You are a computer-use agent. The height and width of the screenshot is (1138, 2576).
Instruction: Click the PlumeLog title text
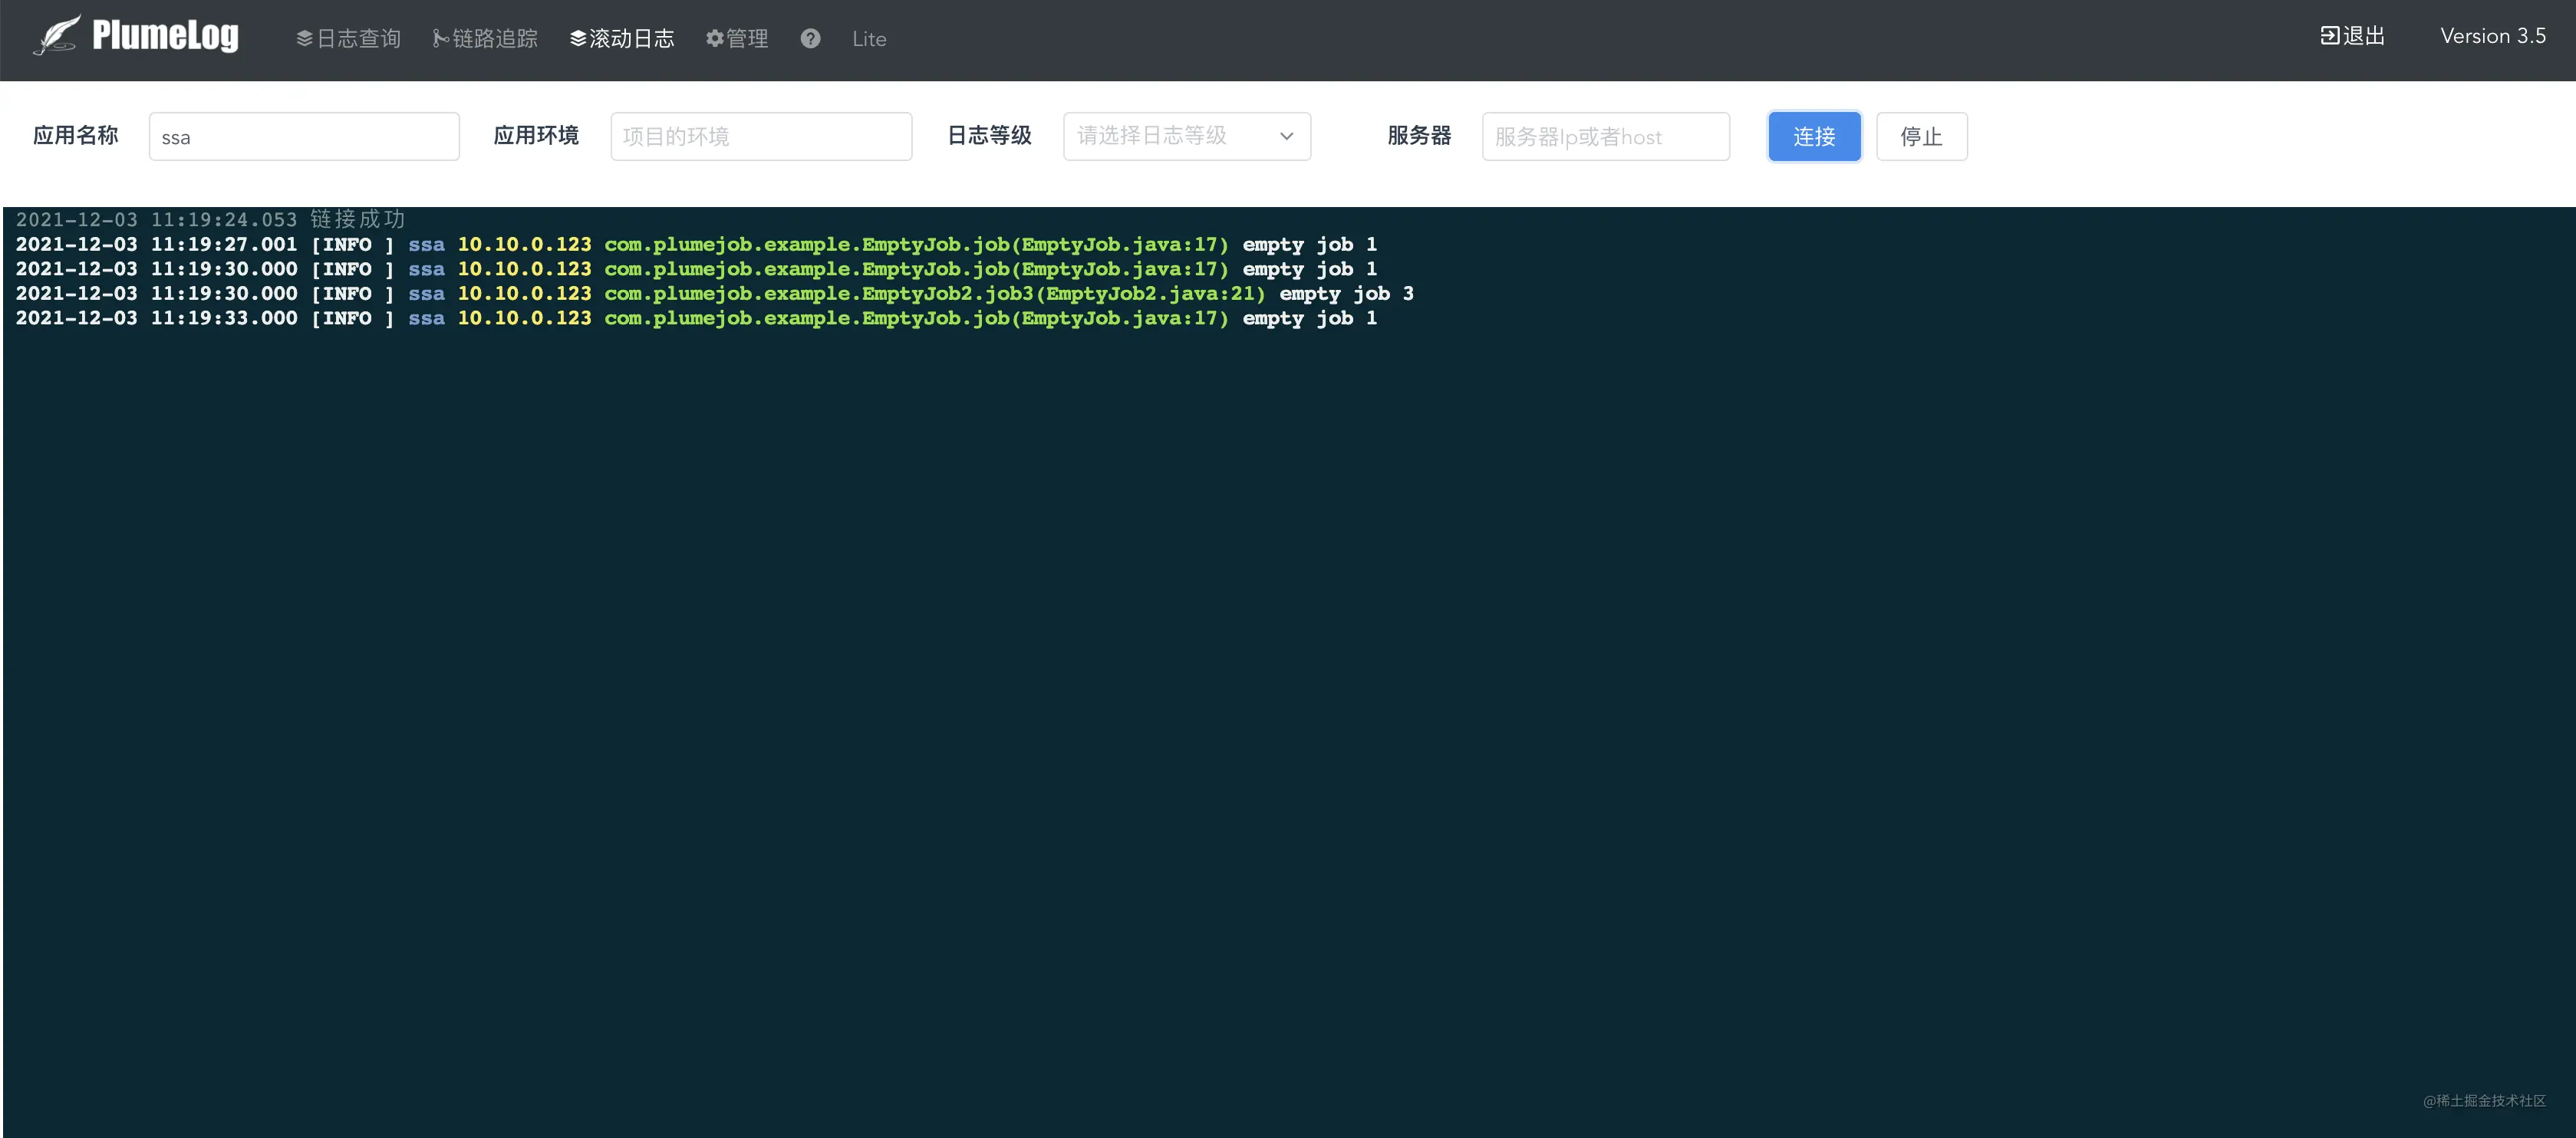click(165, 35)
